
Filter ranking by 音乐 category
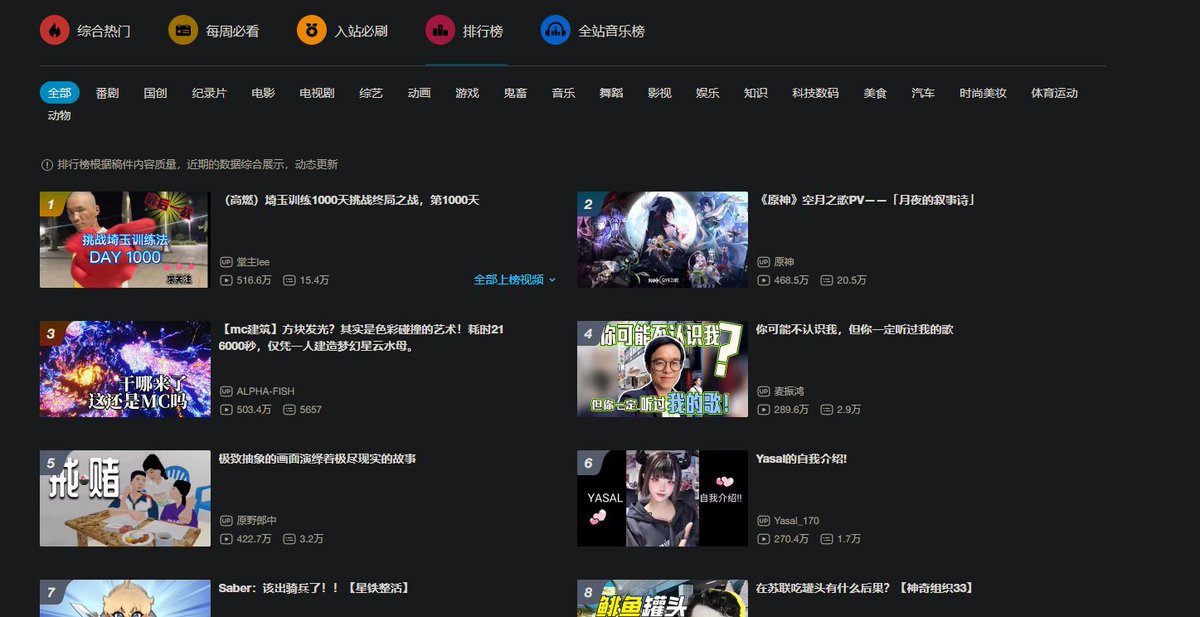click(x=563, y=93)
